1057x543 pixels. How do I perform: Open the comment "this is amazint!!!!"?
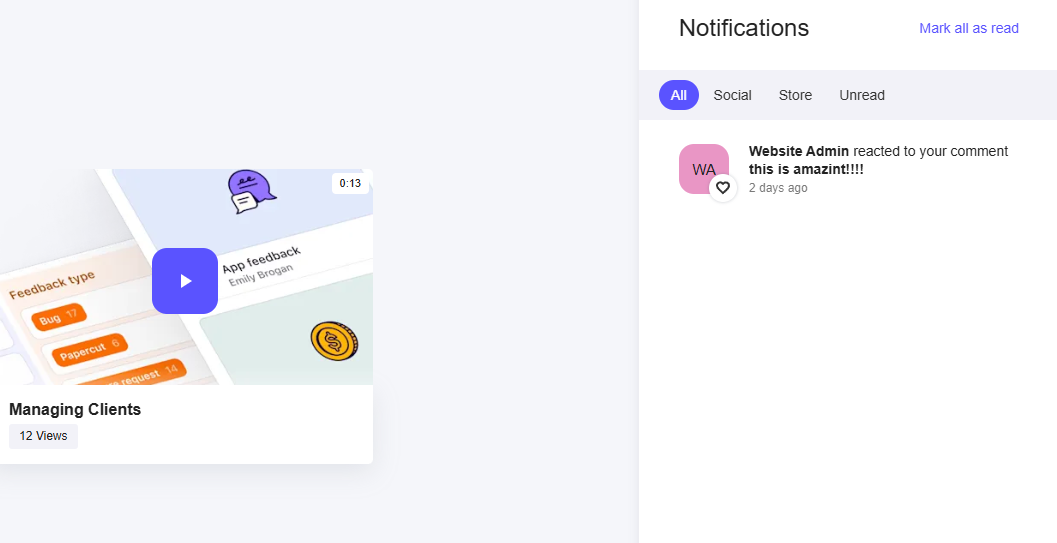coord(806,169)
